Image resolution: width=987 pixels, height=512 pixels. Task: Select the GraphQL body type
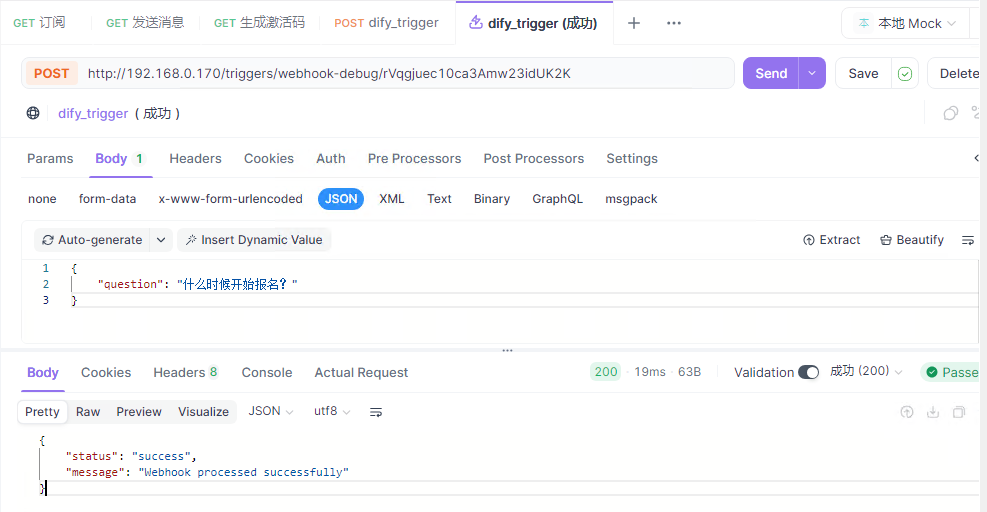pyautogui.click(x=557, y=199)
